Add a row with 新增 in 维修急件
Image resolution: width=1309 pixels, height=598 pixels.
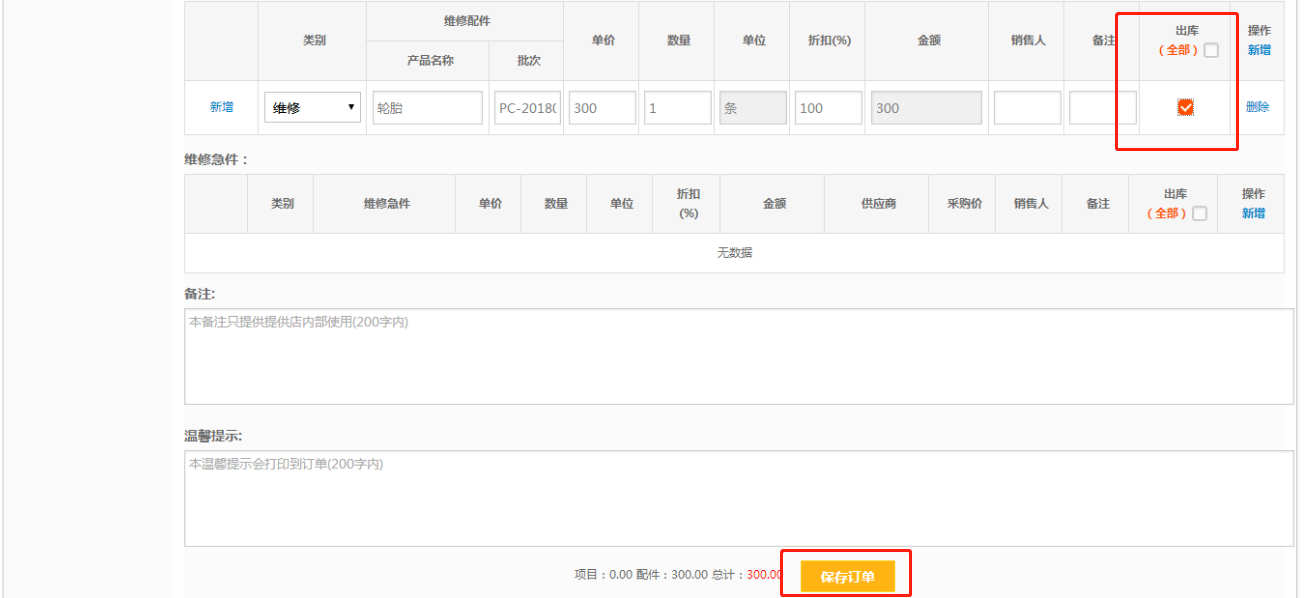coord(1253,213)
